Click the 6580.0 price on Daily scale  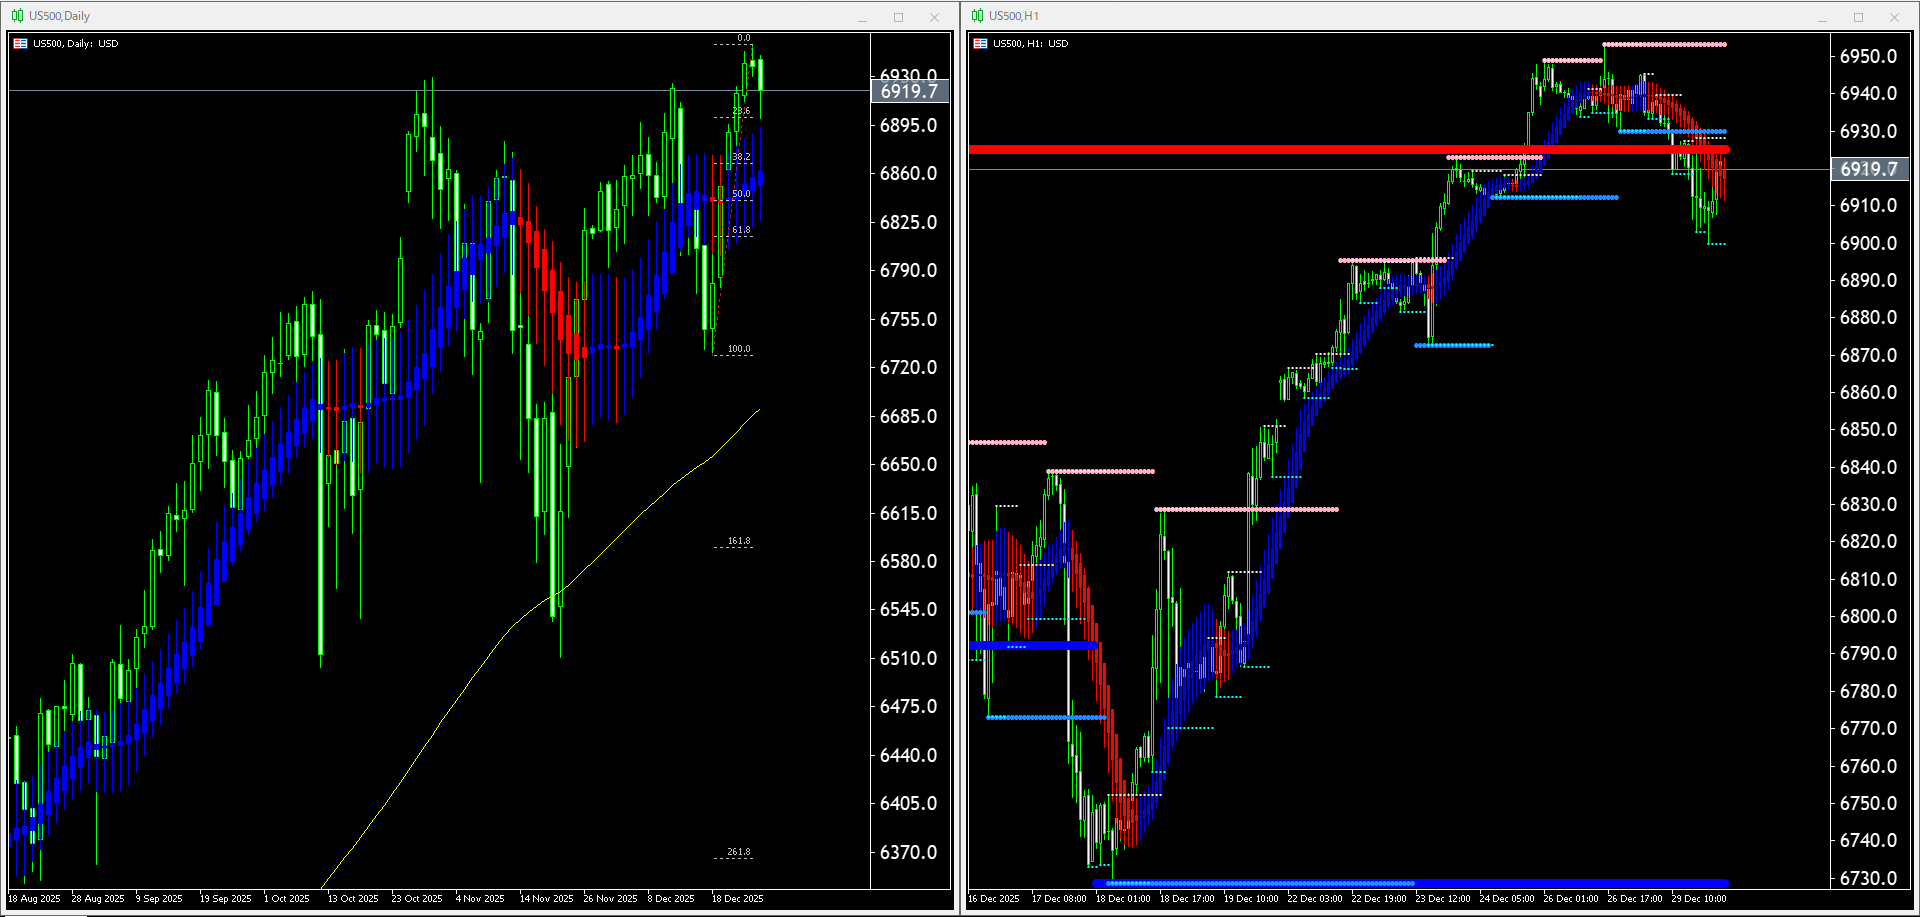pos(908,561)
